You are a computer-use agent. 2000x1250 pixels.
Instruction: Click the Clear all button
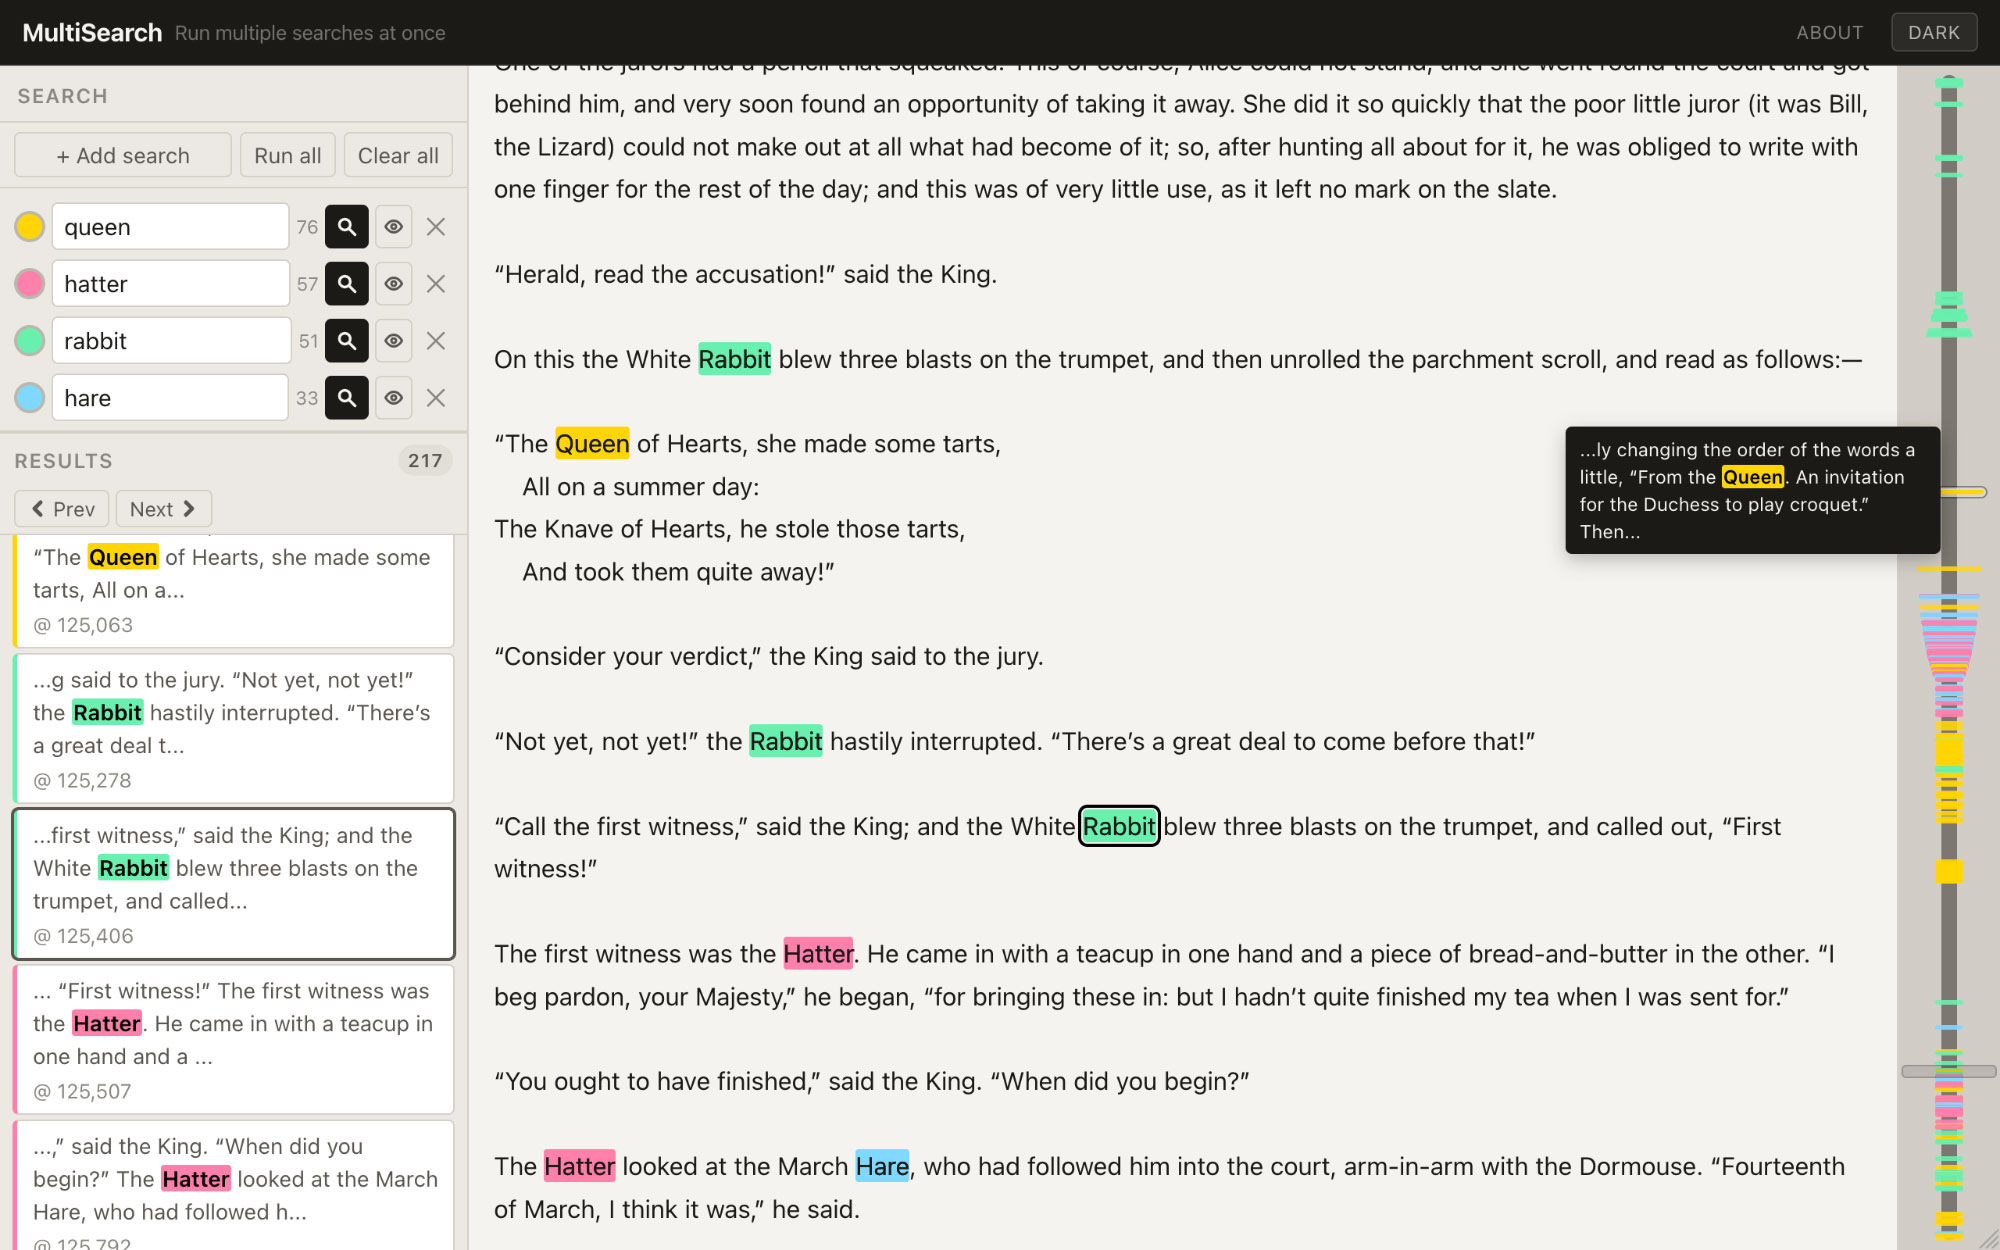[398, 155]
